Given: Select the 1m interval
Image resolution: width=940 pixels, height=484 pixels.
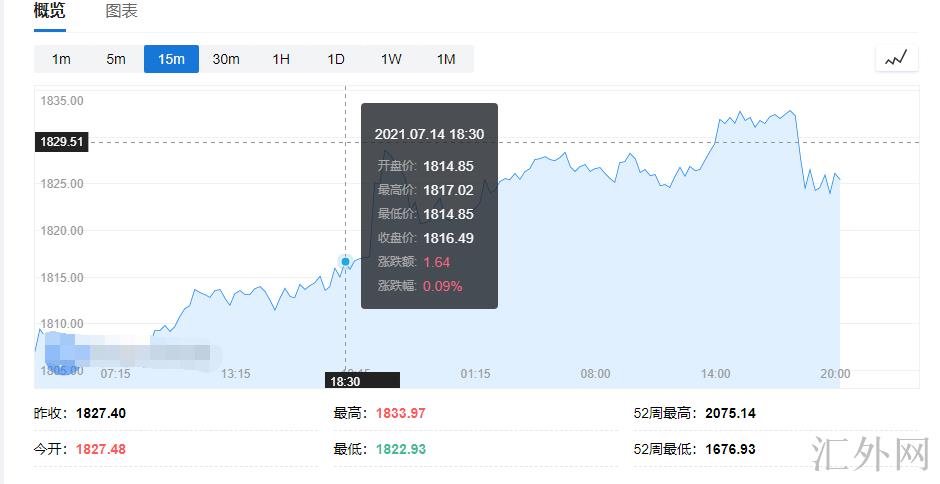Looking at the screenshot, I should coord(61,59).
